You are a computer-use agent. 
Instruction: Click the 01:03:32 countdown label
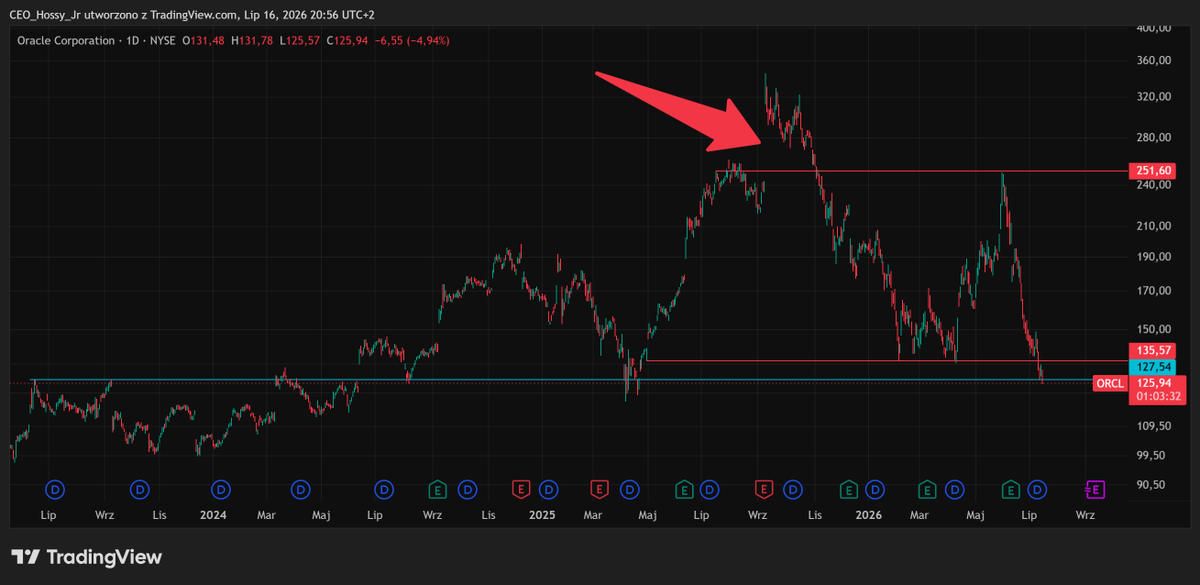pyautogui.click(x=1158, y=397)
